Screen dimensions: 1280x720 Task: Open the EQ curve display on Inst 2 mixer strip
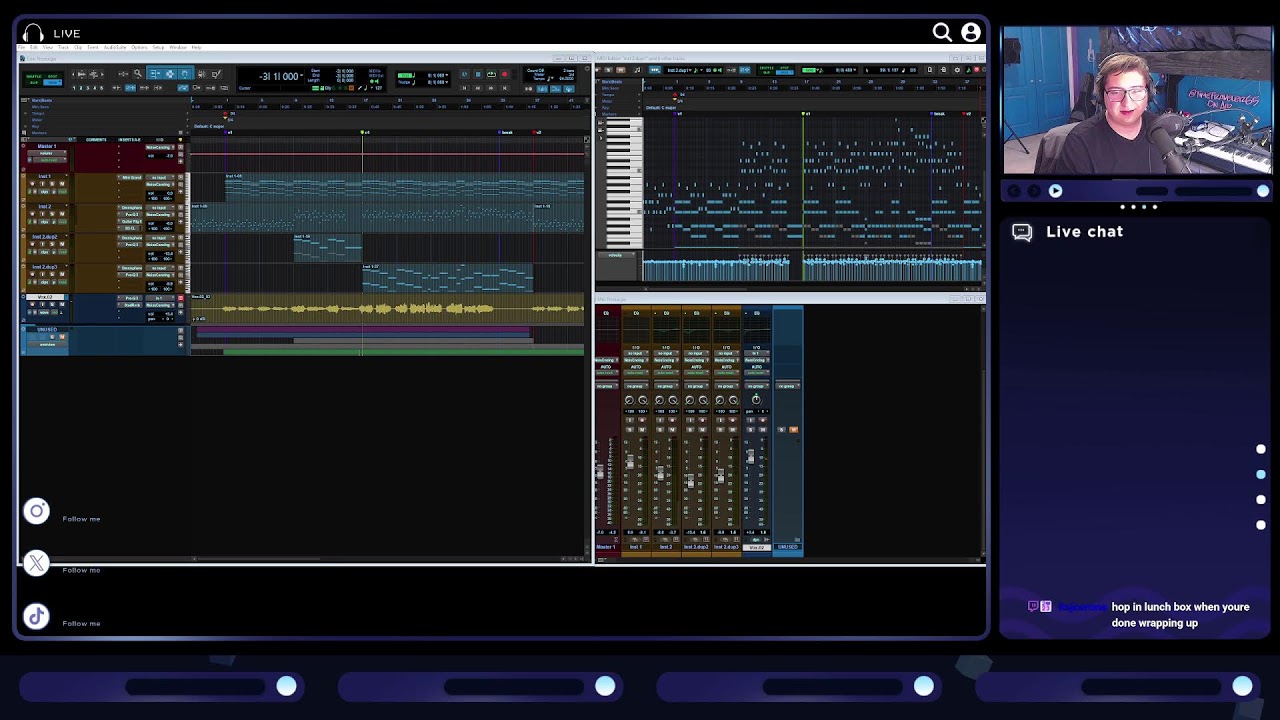click(666, 331)
